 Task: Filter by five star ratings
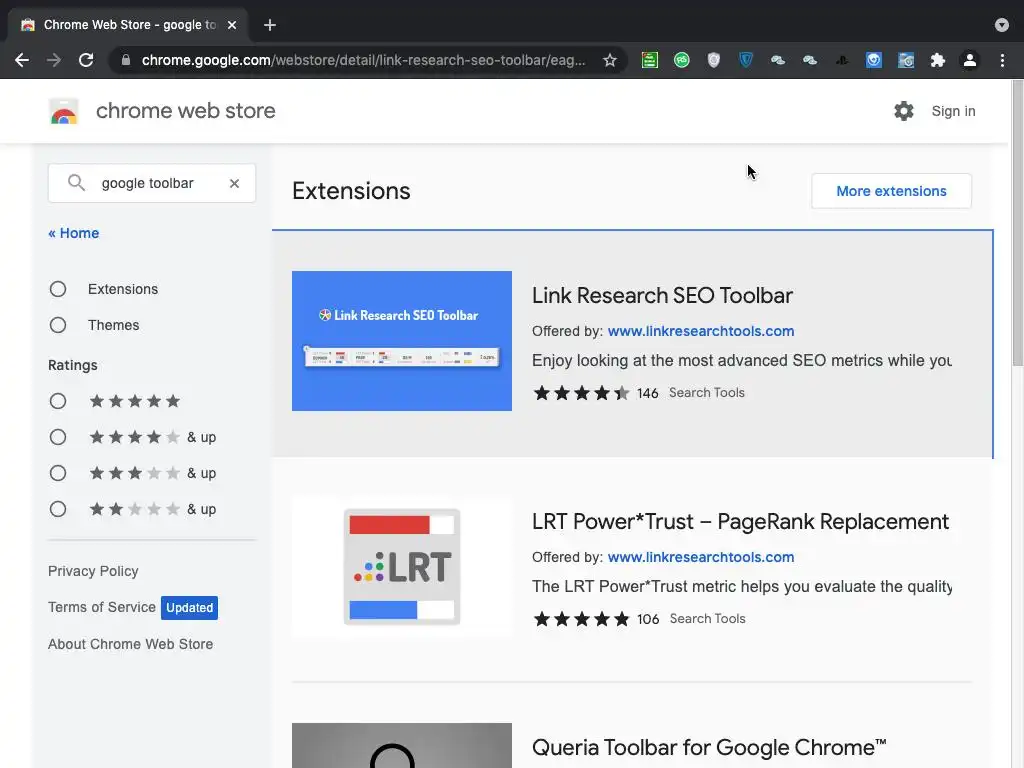(58, 401)
